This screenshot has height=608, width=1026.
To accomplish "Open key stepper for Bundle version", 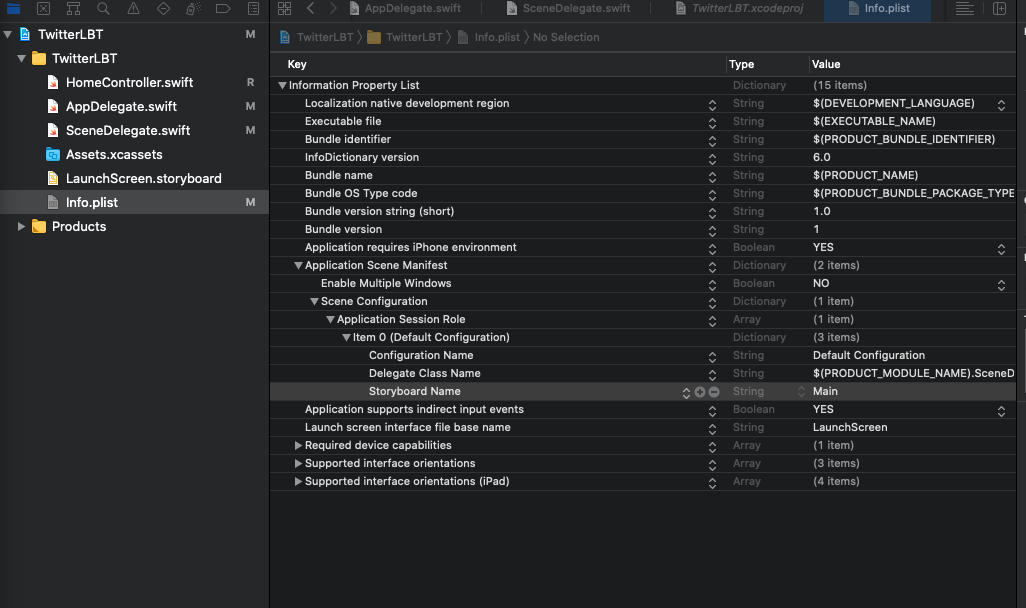I will [713, 230].
